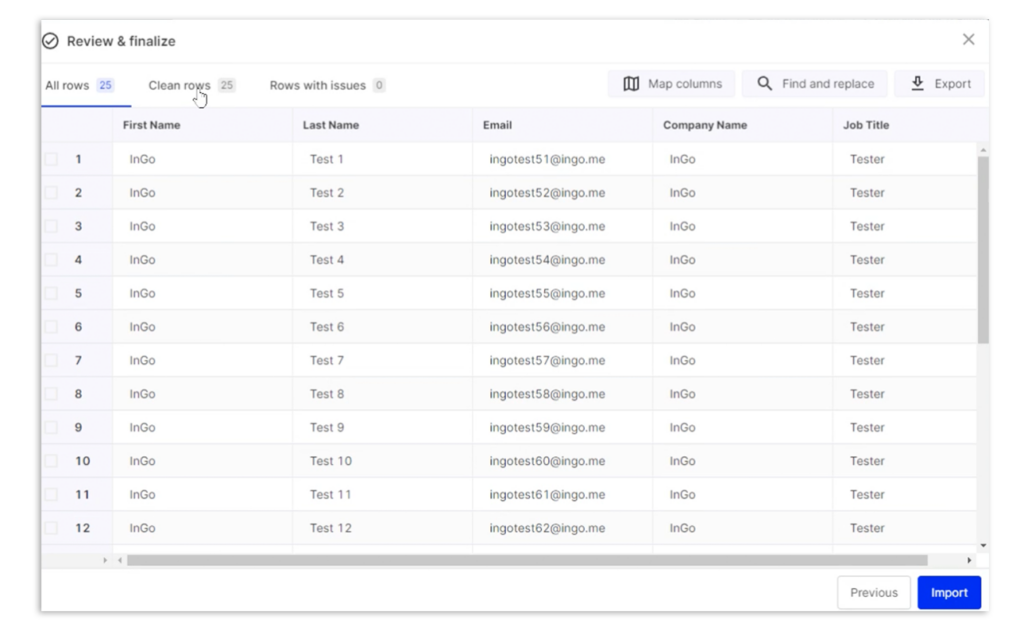This screenshot has height=635, width=1024.
Task: Click the Last Name cell Test 11
Action: point(383,495)
